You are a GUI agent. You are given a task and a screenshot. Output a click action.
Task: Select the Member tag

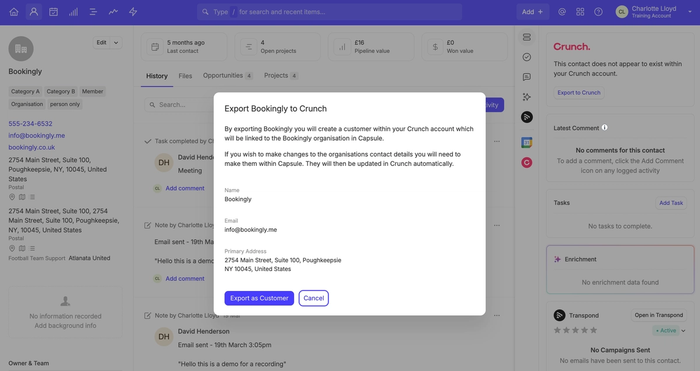tap(92, 92)
